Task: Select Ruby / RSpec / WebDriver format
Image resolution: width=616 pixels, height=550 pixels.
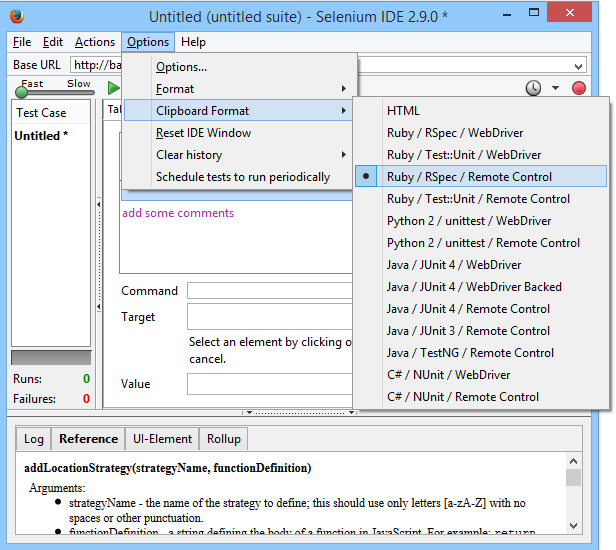Action: click(x=481, y=133)
